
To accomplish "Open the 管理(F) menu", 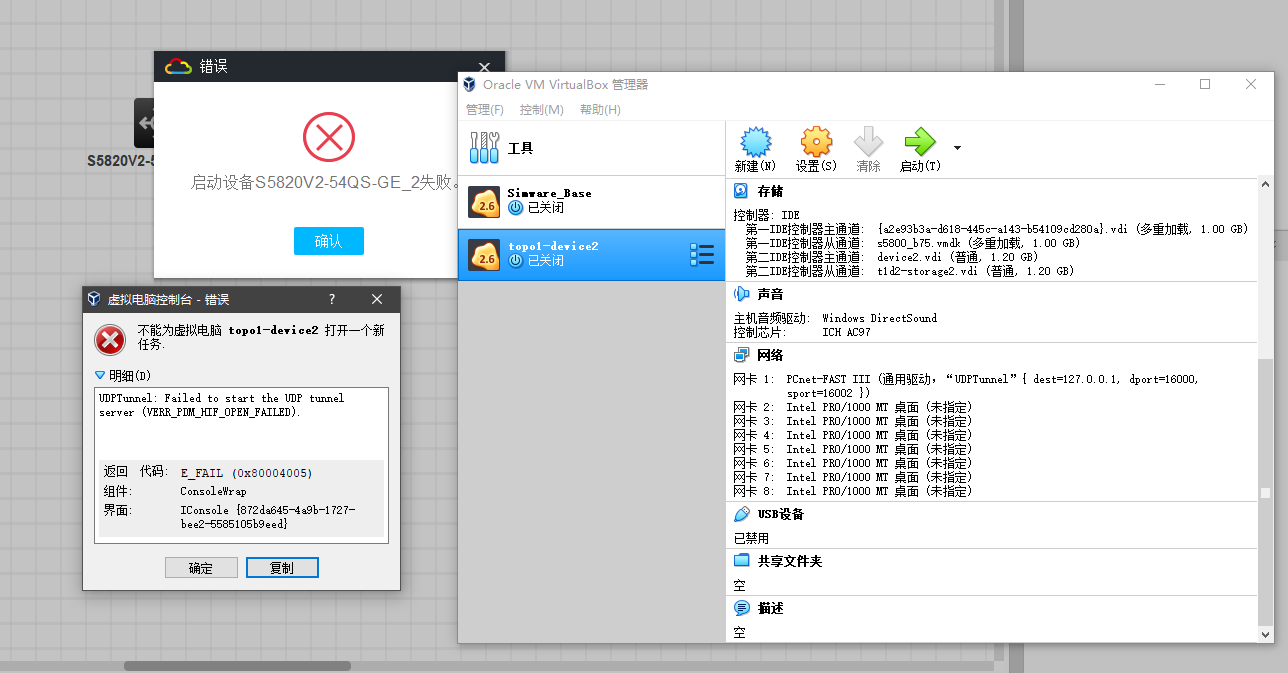I will 484,110.
